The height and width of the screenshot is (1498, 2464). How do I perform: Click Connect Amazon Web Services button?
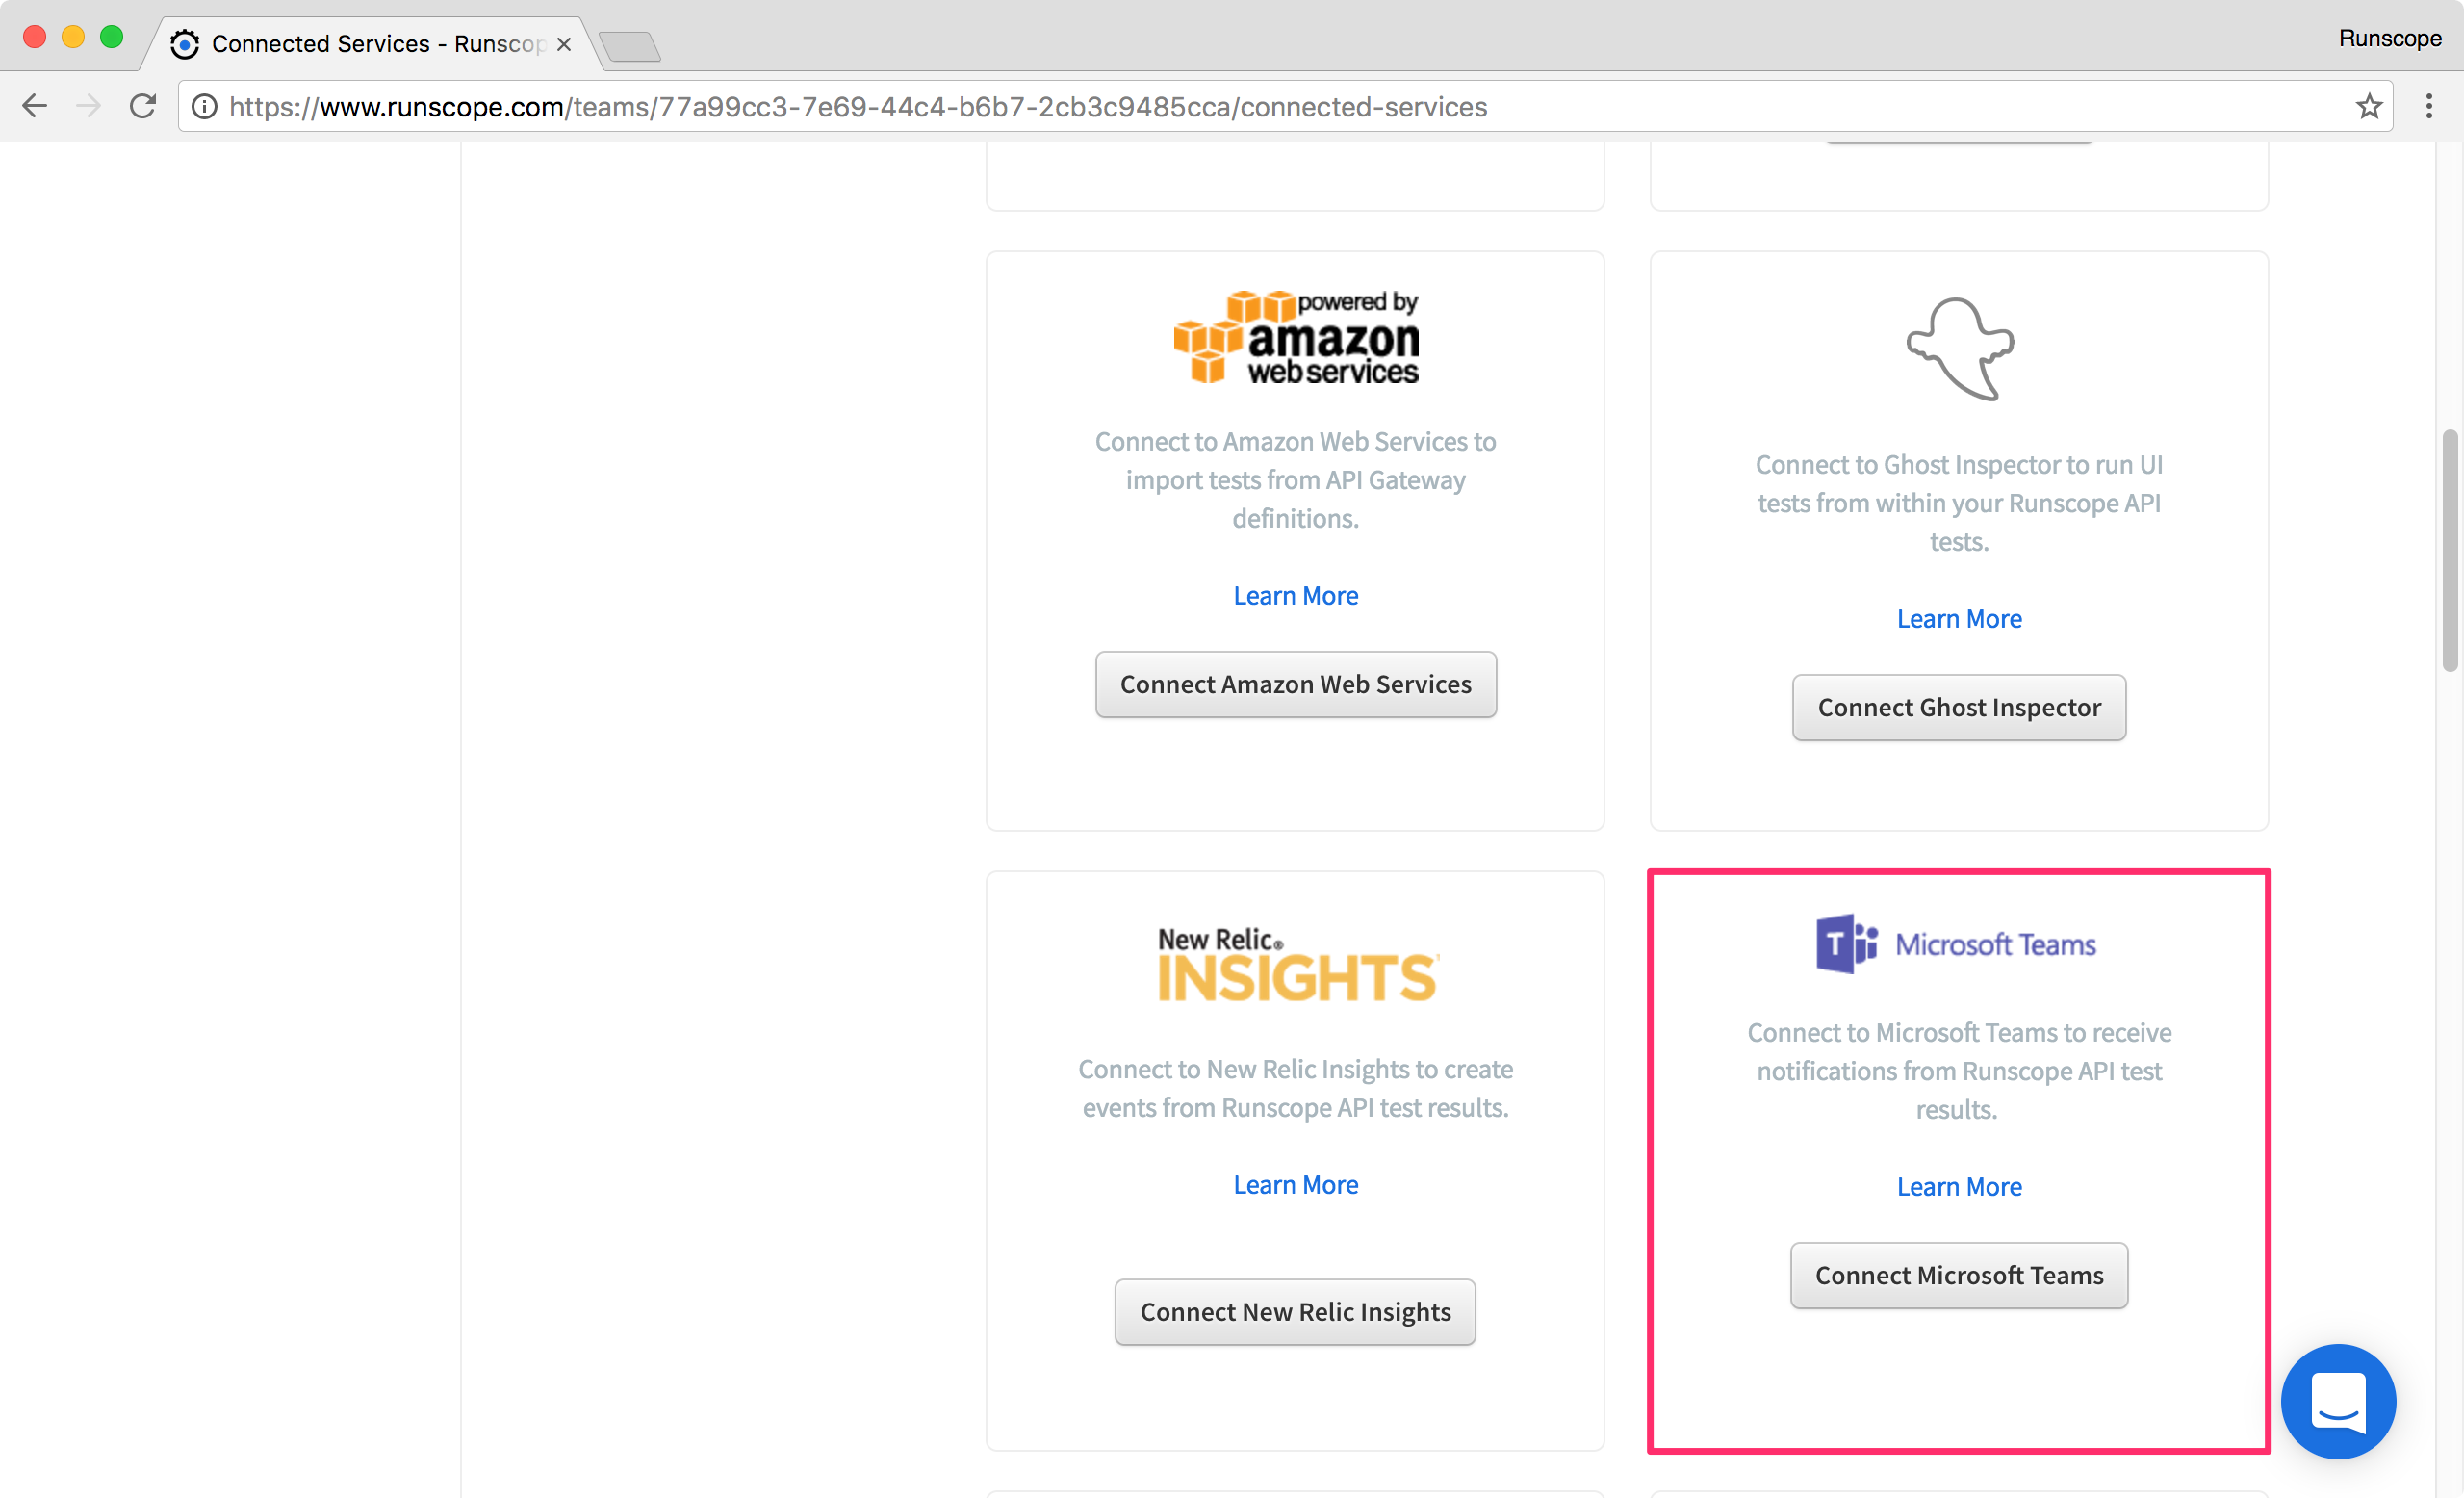[1295, 684]
